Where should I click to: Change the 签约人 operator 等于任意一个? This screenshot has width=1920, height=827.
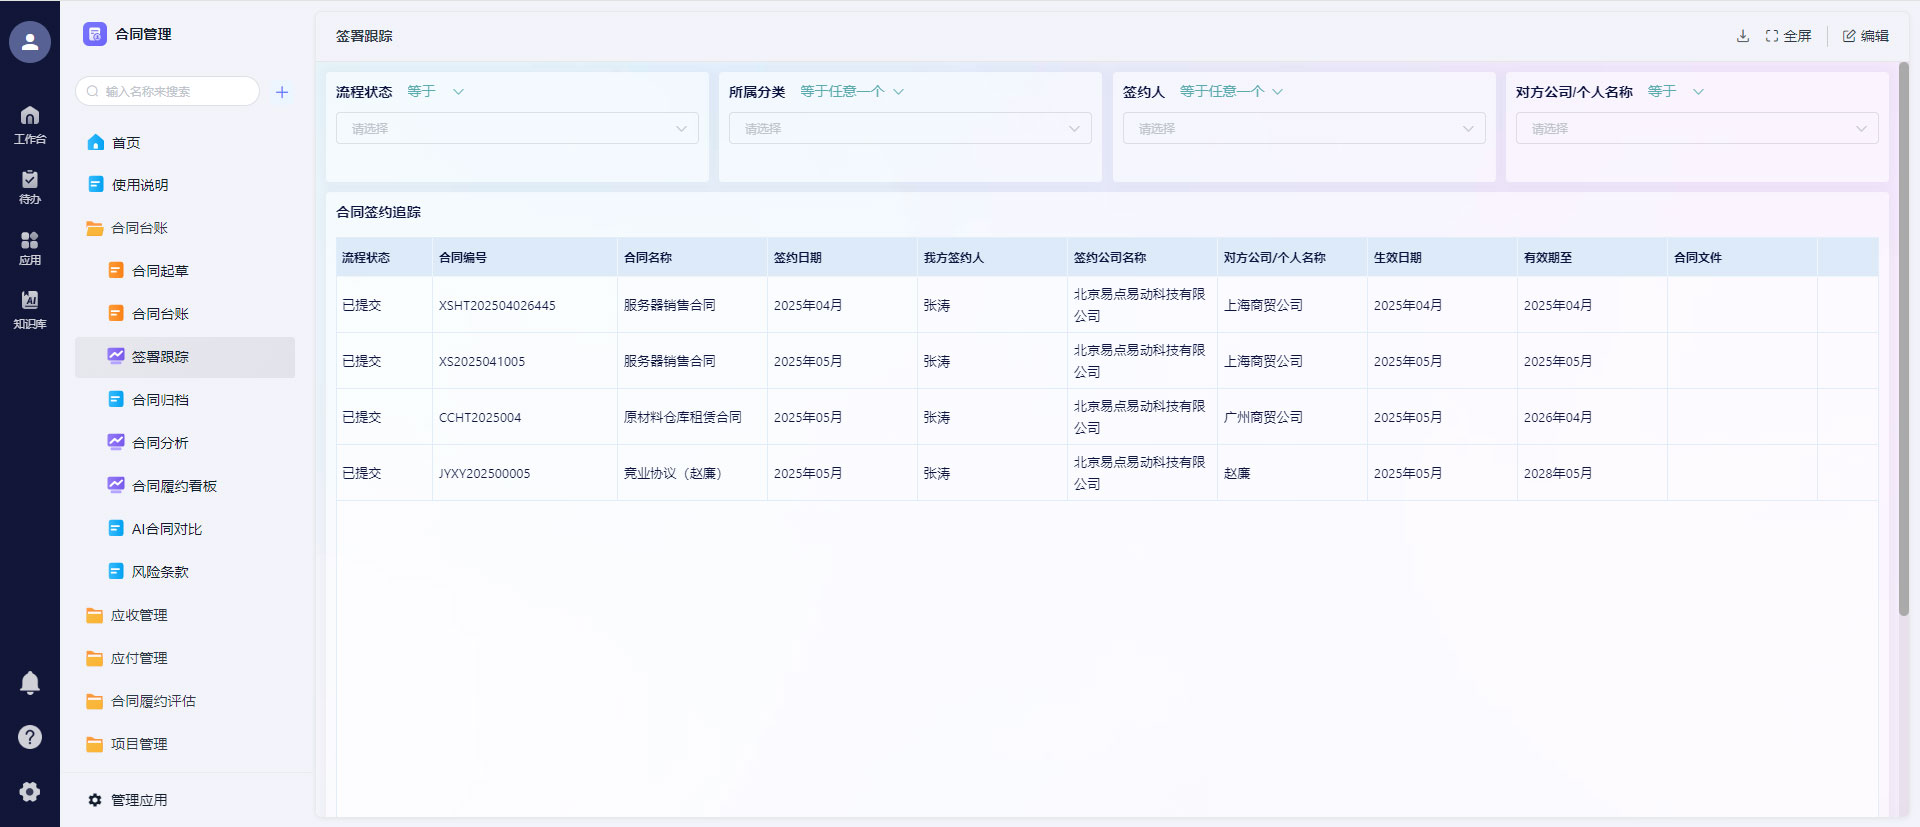coord(1230,92)
